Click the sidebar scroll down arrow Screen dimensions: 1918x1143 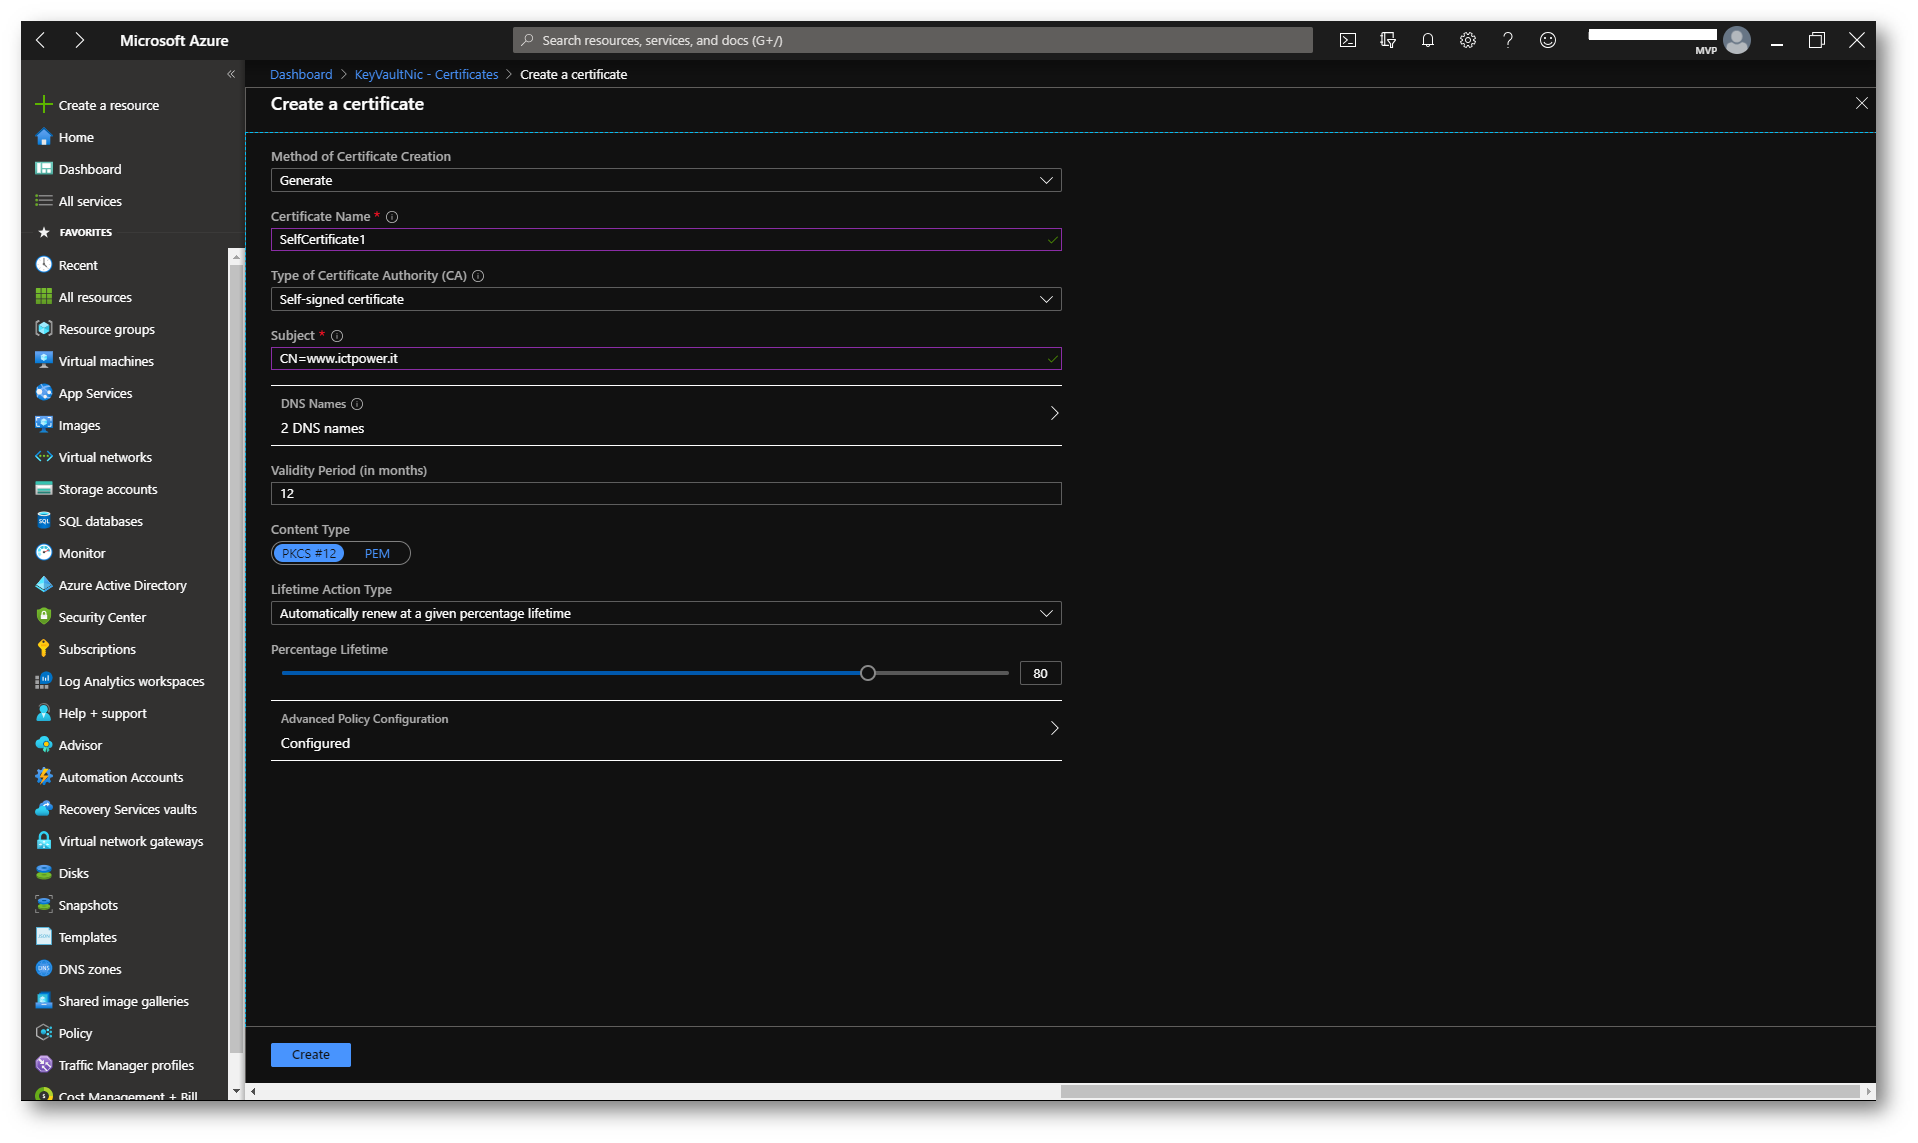[236, 1091]
